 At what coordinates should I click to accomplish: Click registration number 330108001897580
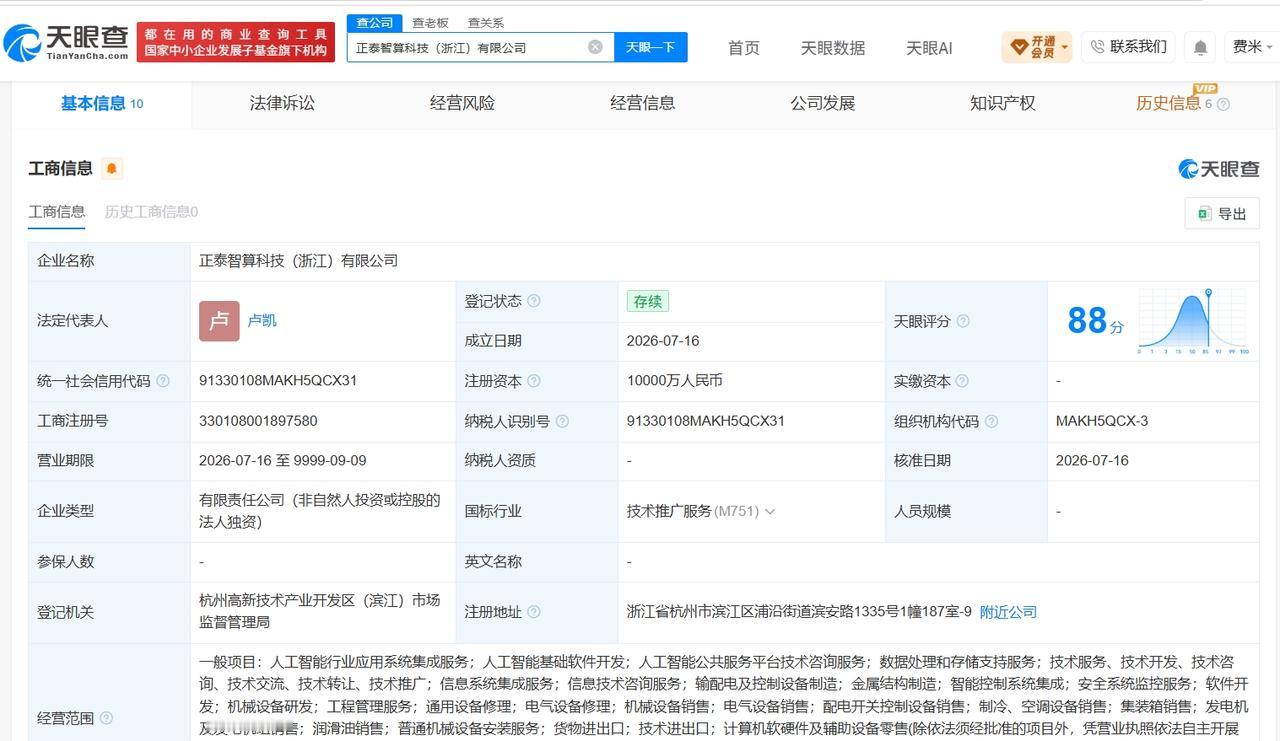[x=258, y=421]
